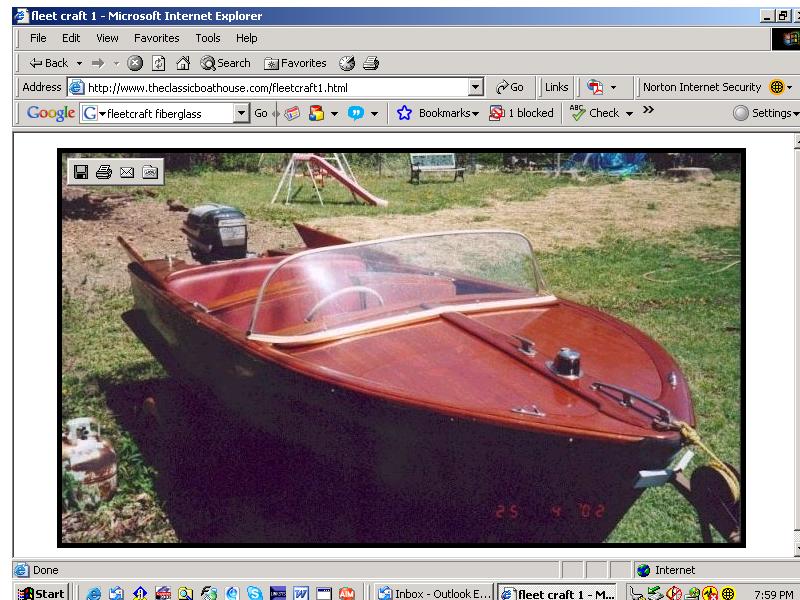
Task: Launch Outlook Express from Quick Launch
Action: click(x=116, y=593)
